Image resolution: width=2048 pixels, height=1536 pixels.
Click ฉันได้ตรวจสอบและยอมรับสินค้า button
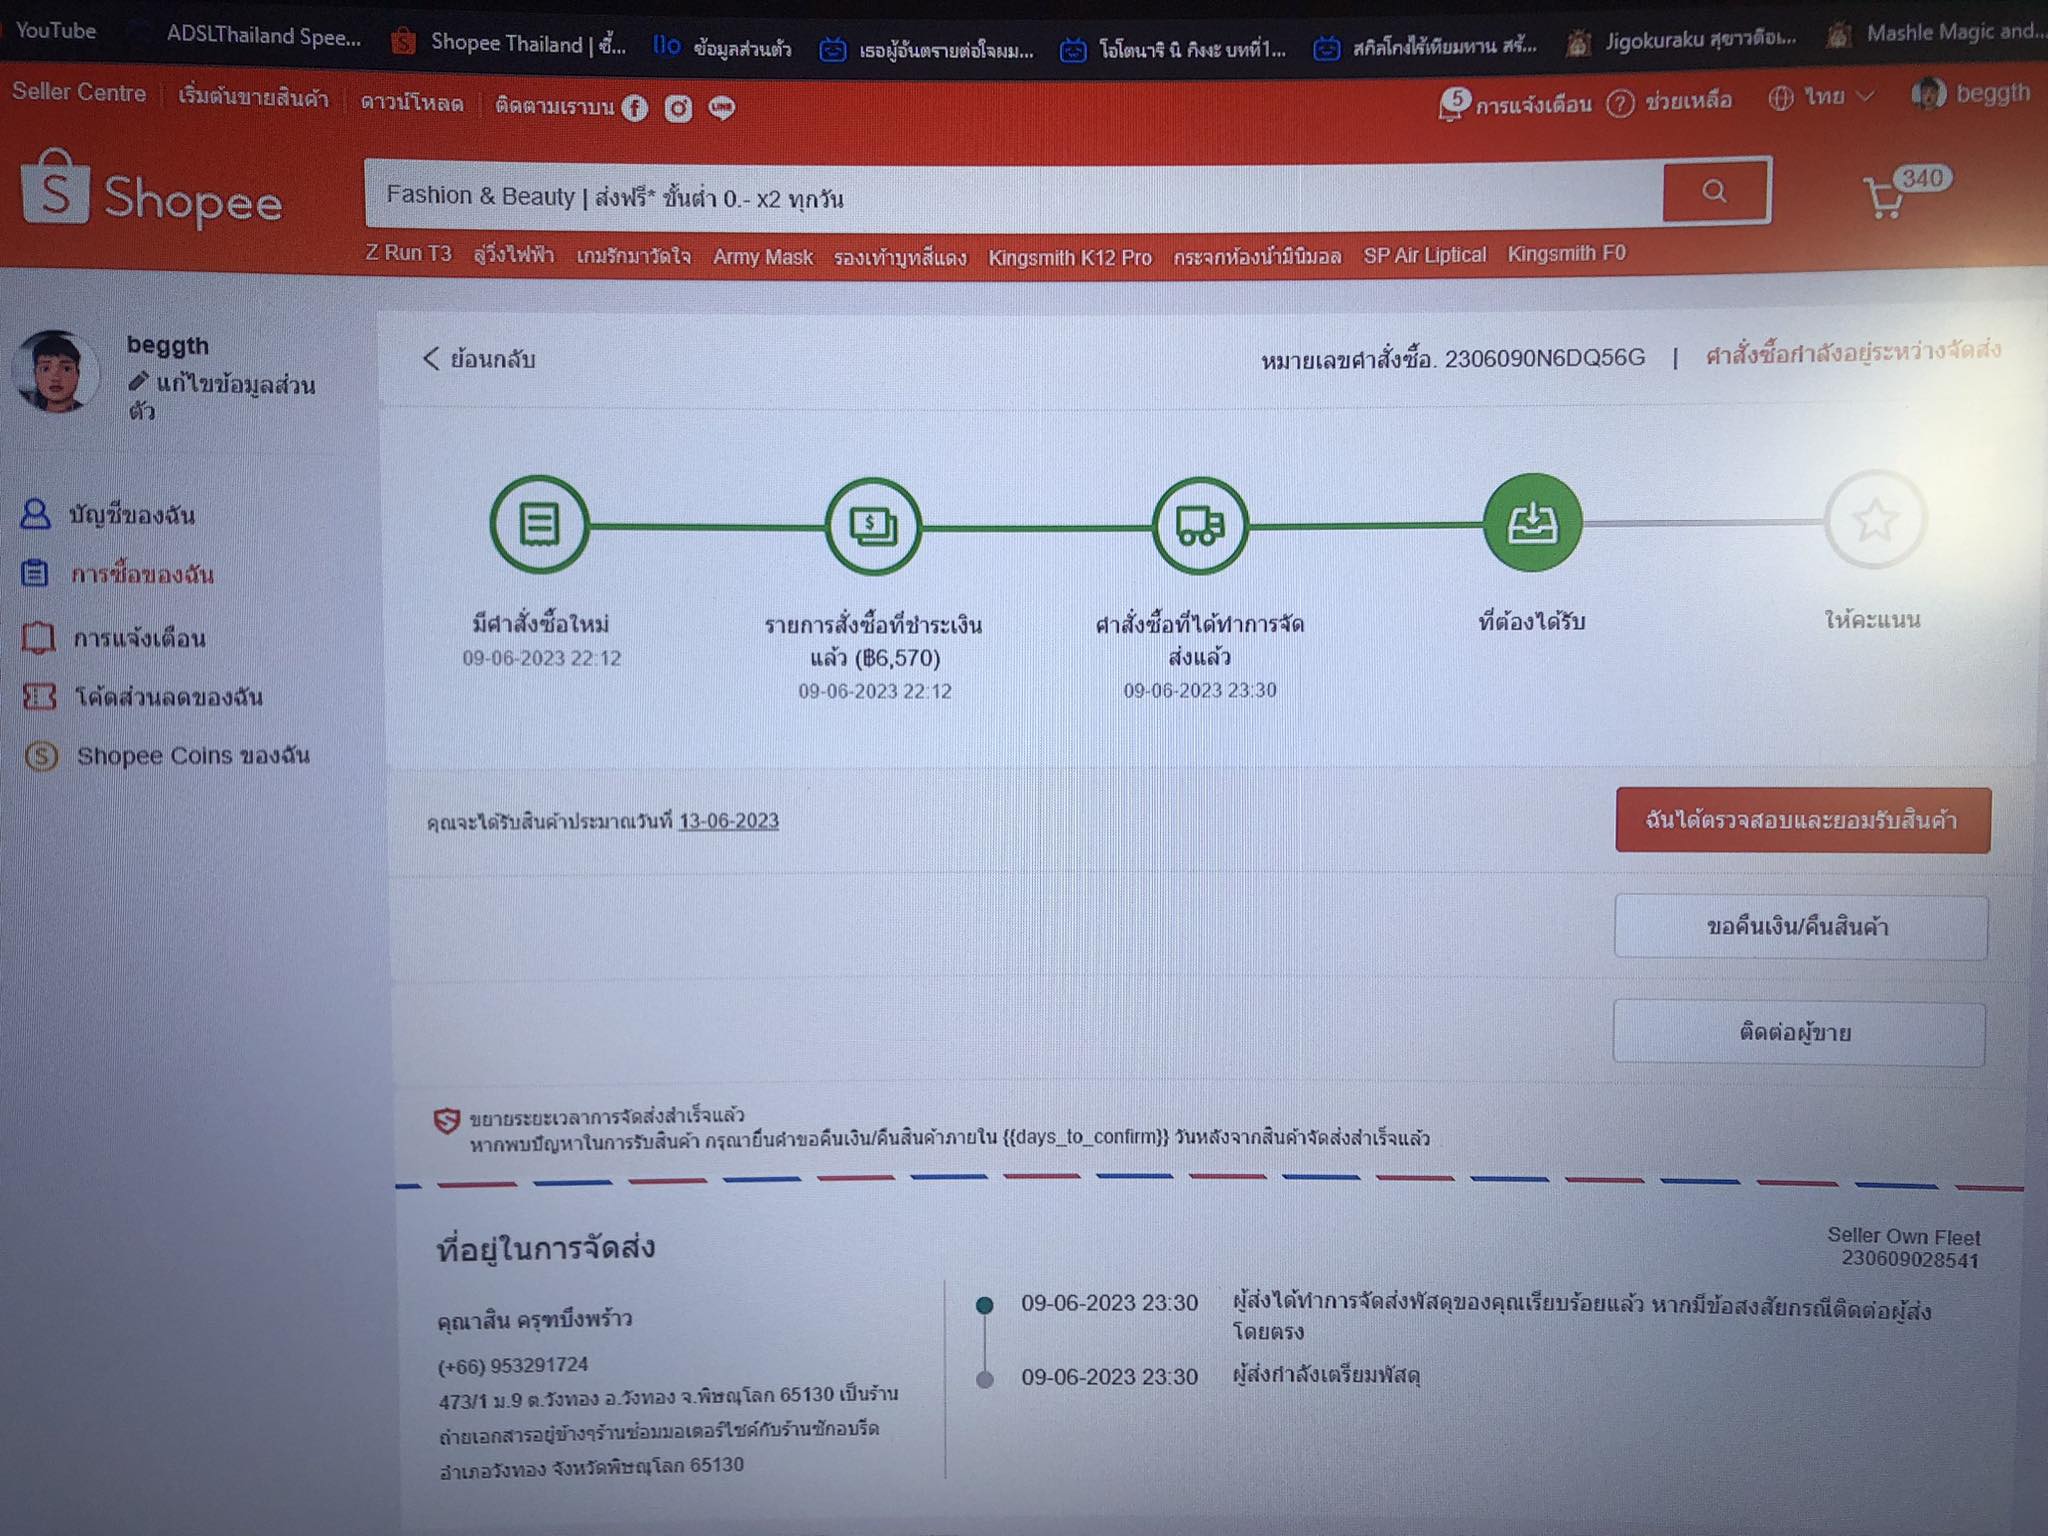(1803, 820)
